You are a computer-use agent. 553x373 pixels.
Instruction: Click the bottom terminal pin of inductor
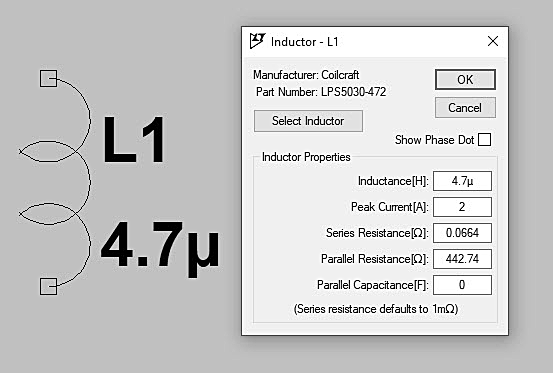coord(48,286)
